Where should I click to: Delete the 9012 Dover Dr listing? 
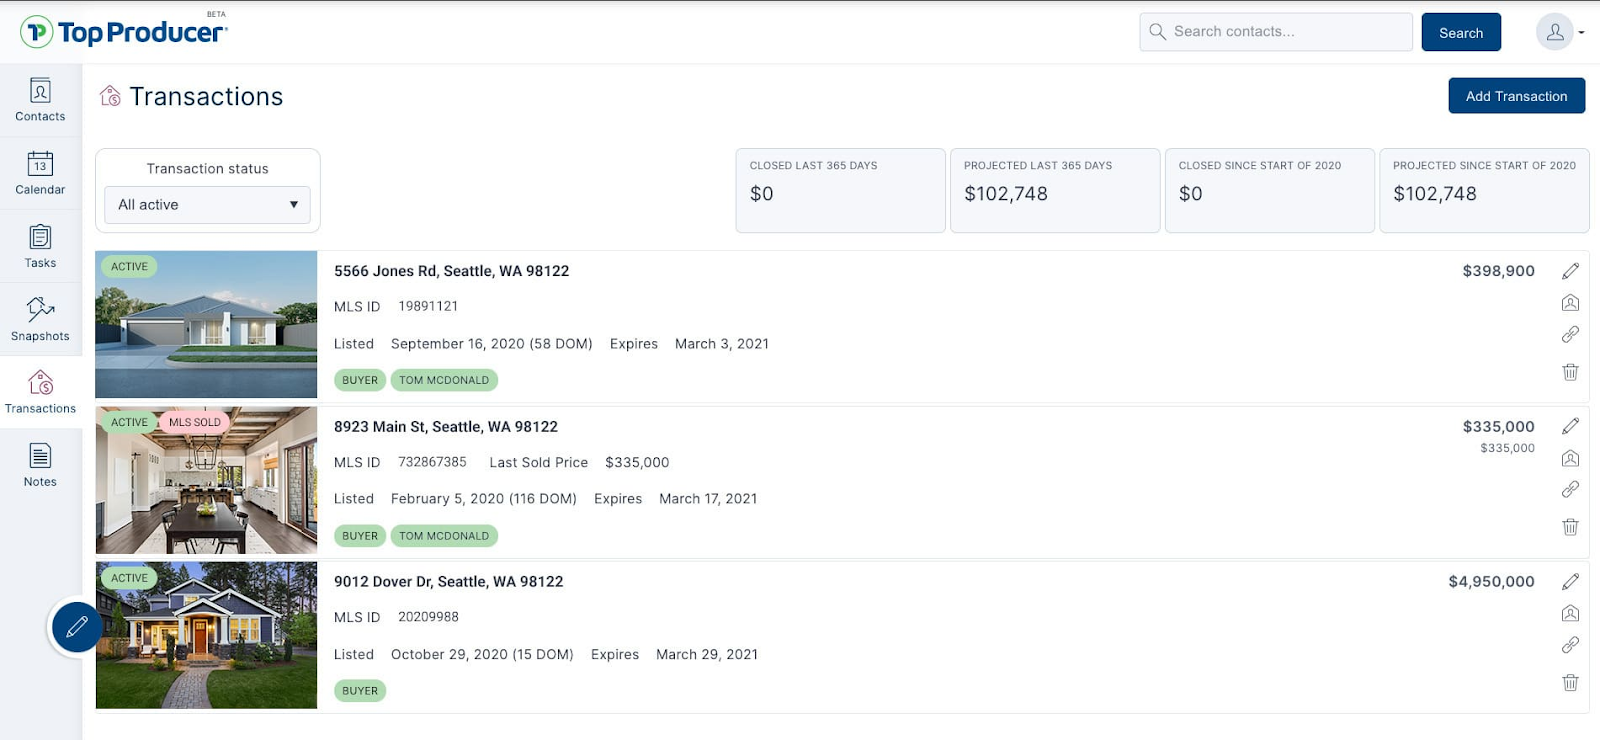click(1570, 683)
